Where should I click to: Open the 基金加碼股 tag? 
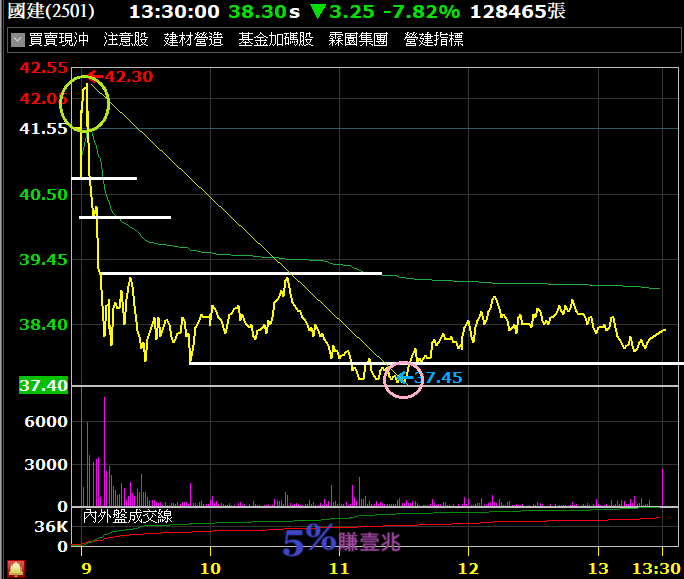[x=275, y=40]
